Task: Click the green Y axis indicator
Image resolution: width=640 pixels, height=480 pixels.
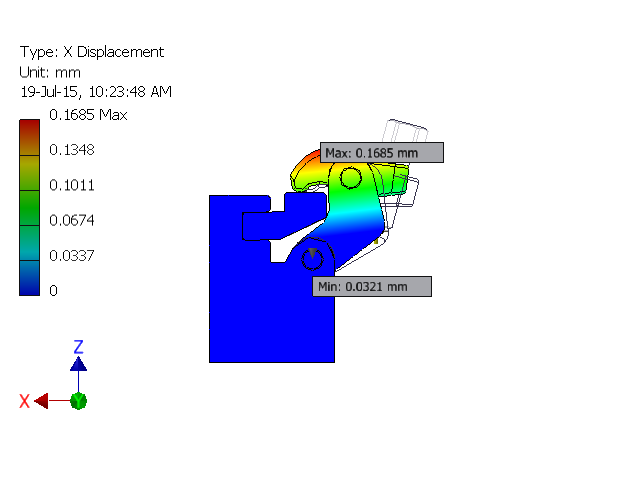Action: coord(78,401)
